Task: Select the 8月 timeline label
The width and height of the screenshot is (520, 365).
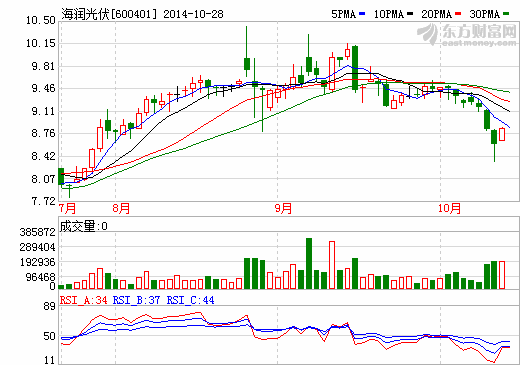Action: click(x=121, y=208)
